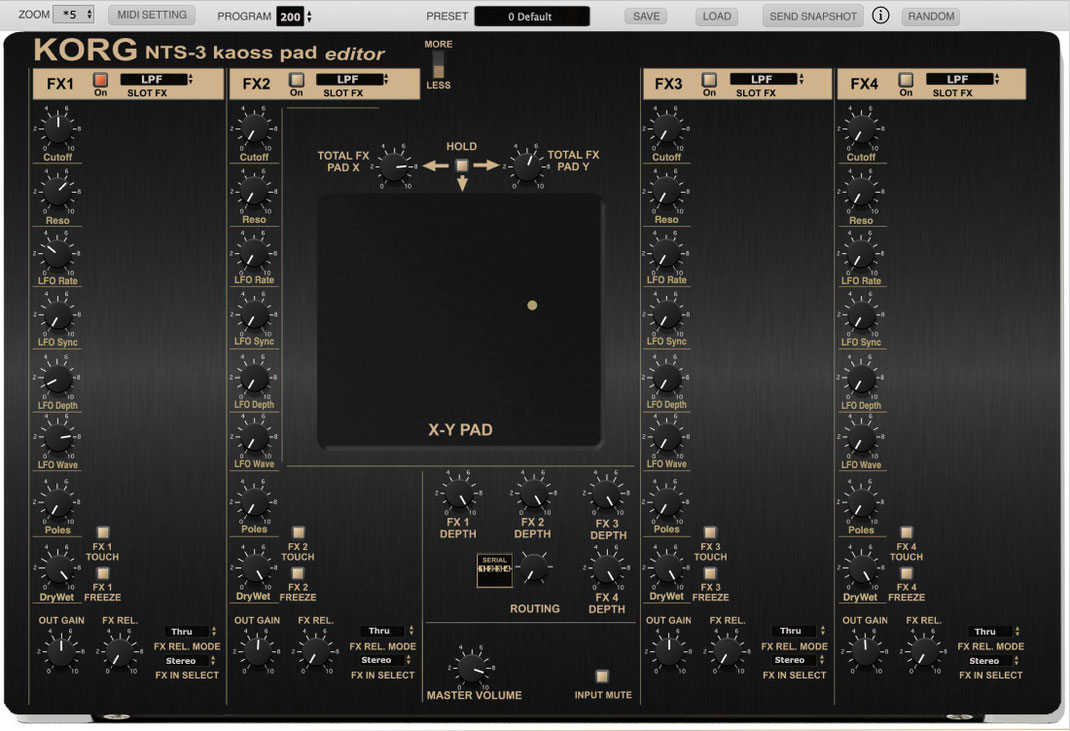Click FX1 OUT GAIN knob
This screenshot has height=731, width=1070.
(x=61, y=652)
